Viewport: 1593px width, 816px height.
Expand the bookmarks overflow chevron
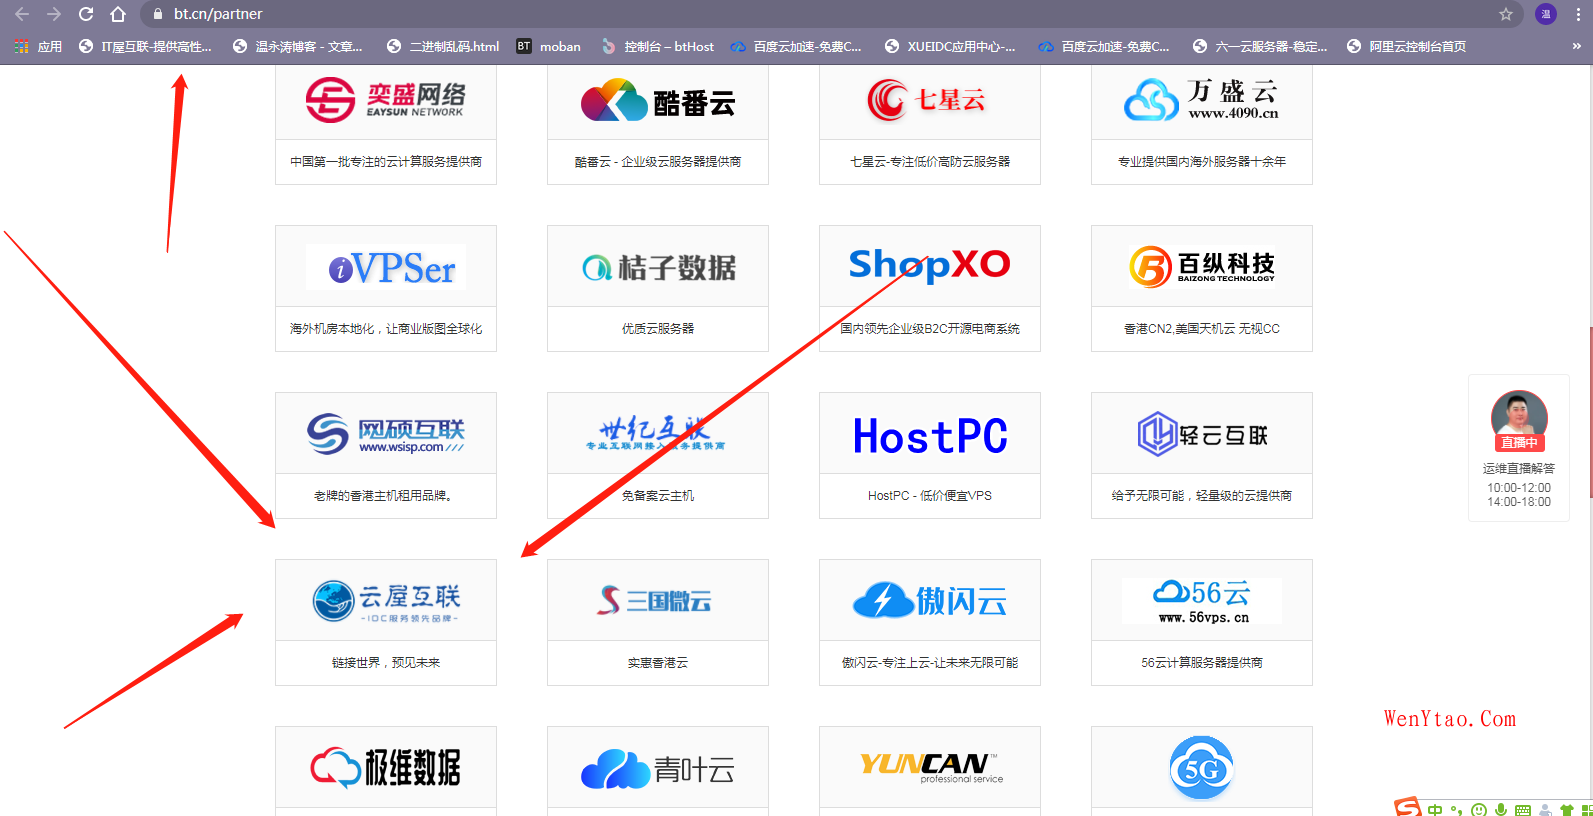coord(1576,46)
